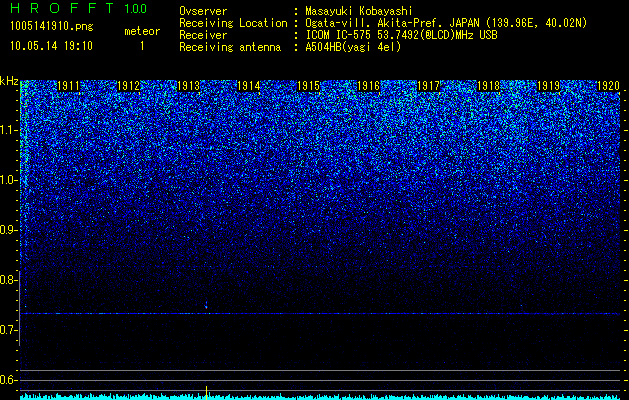Screen dimensions: 629x400
Task: Click the observer name Masayuki Kobayashi
Action: tap(359, 11)
